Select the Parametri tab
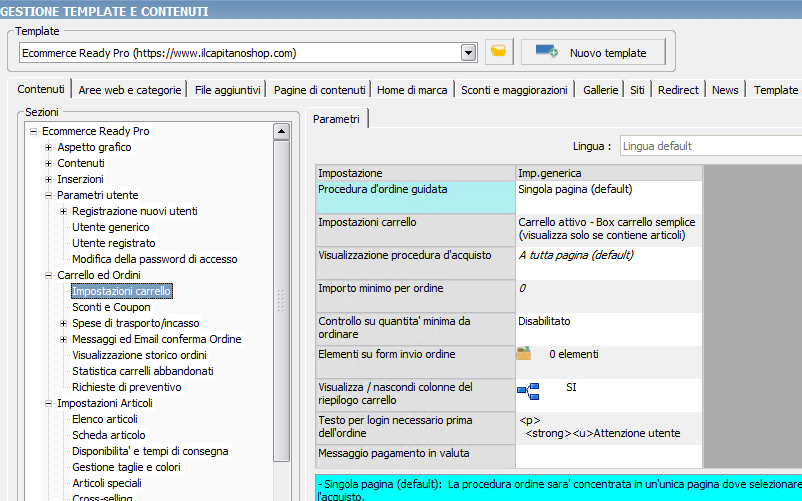 coord(336,119)
